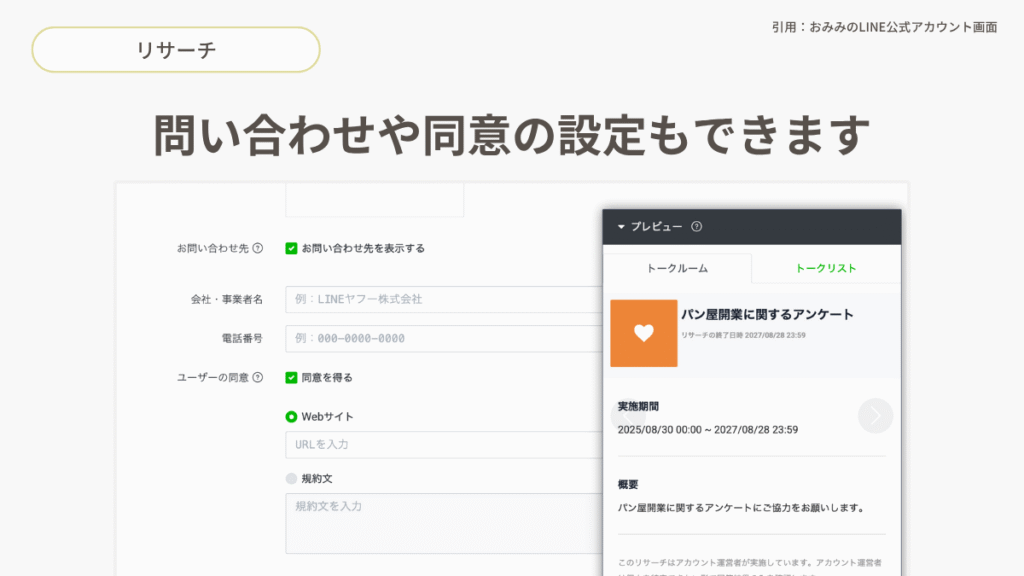This screenshot has height=576, width=1024.
Task: Open the help icon next to プレビュー
Action: (697, 227)
